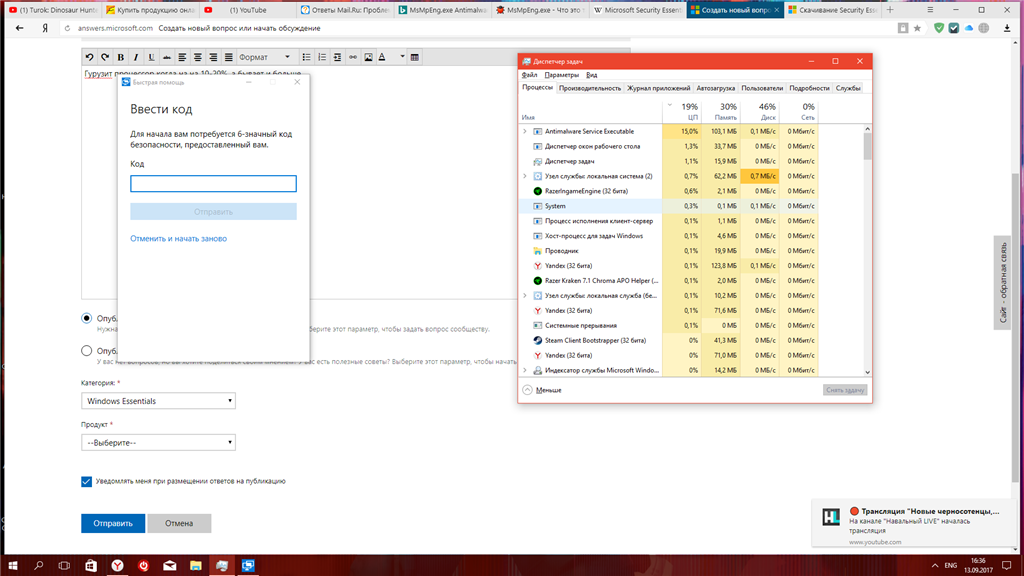Switch to 'Производительность' tab
This screenshot has width=1024, height=576.
click(x=590, y=88)
